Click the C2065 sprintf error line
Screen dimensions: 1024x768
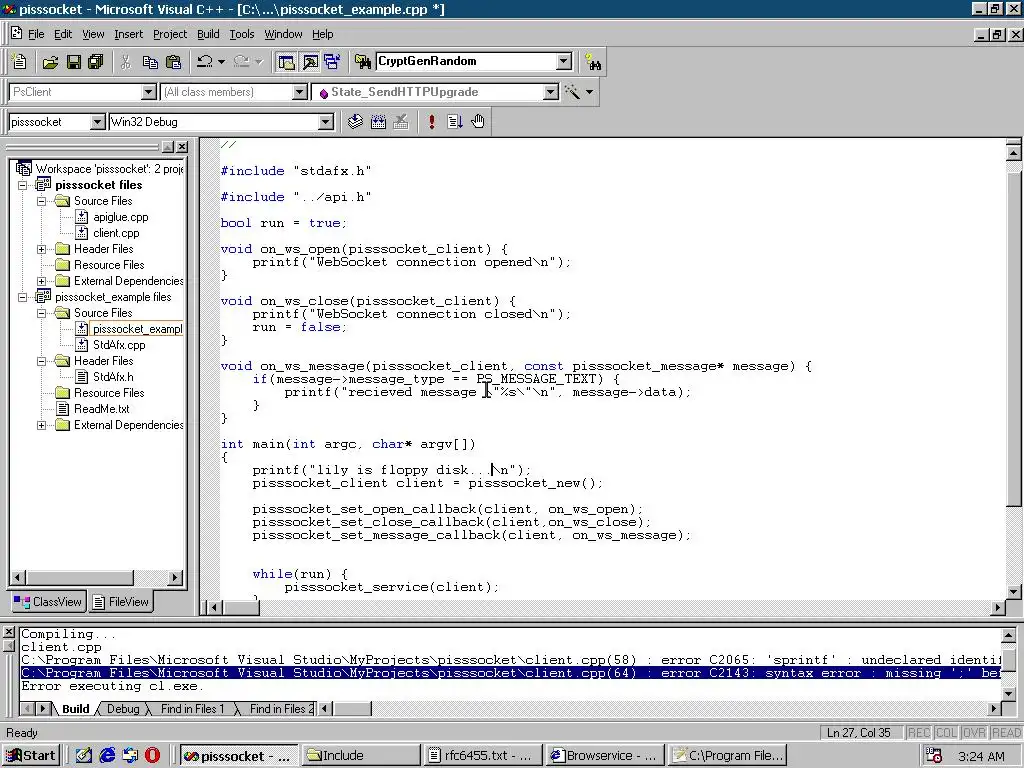pyautogui.click(x=511, y=660)
